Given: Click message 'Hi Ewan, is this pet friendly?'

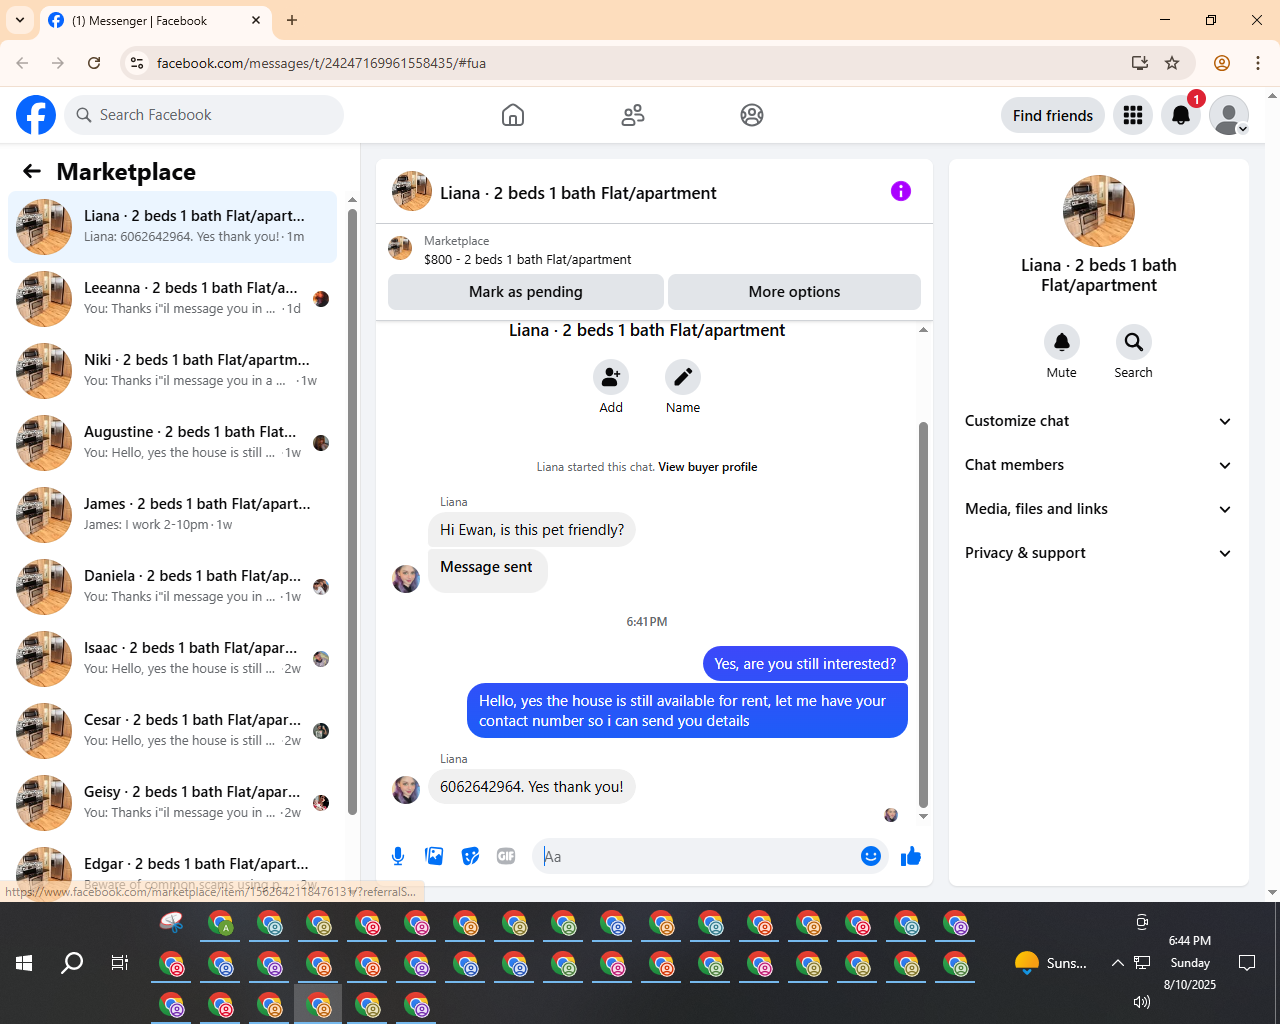Looking at the screenshot, I should pos(532,530).
